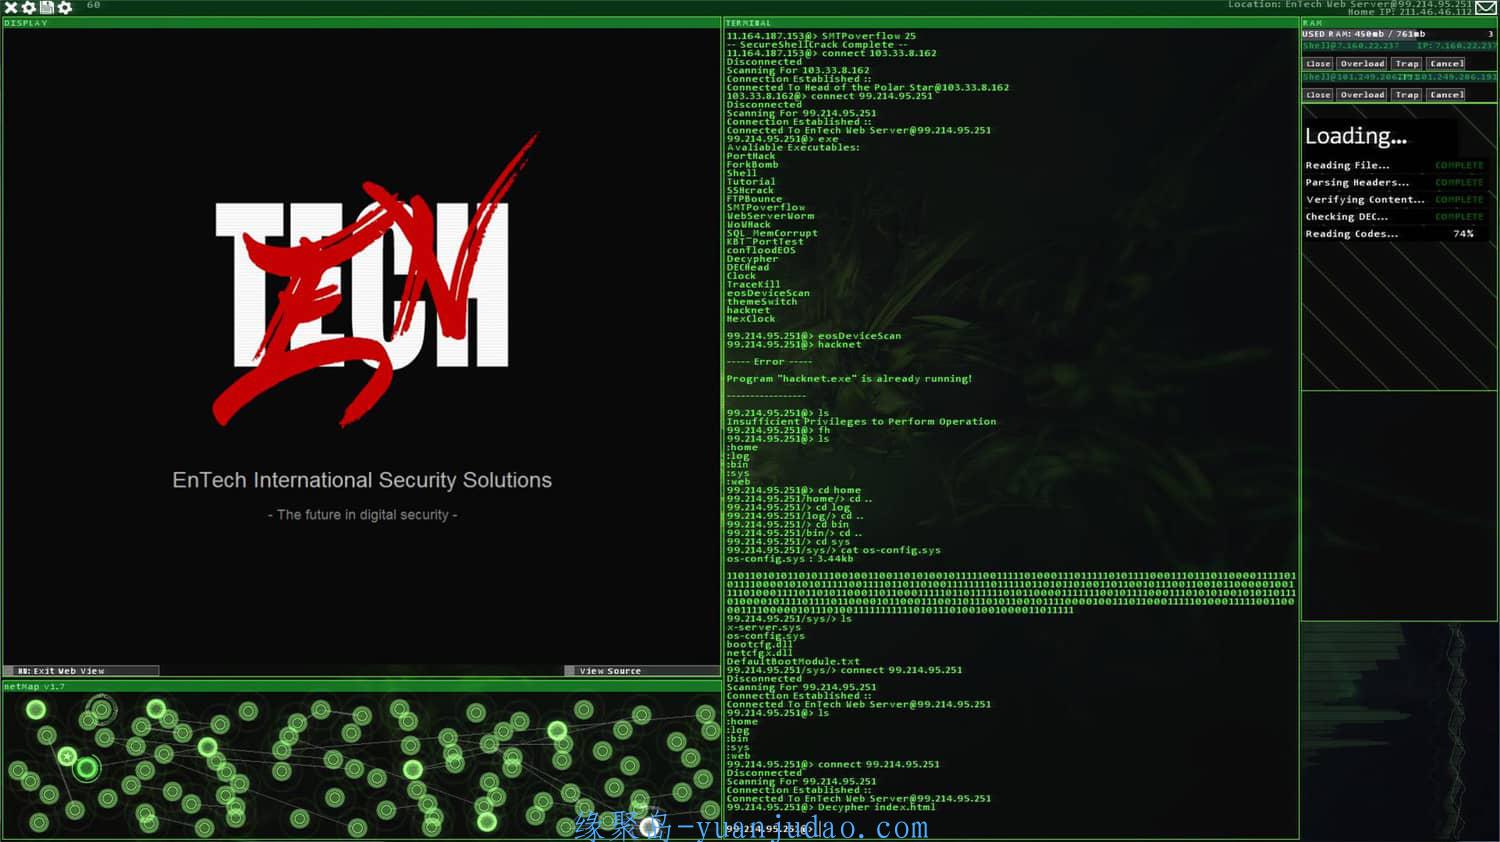Click 'netcfgx.dll' in terminal file listing
The height and width of the screenshot is (842, 1500).
pos(760,653)
